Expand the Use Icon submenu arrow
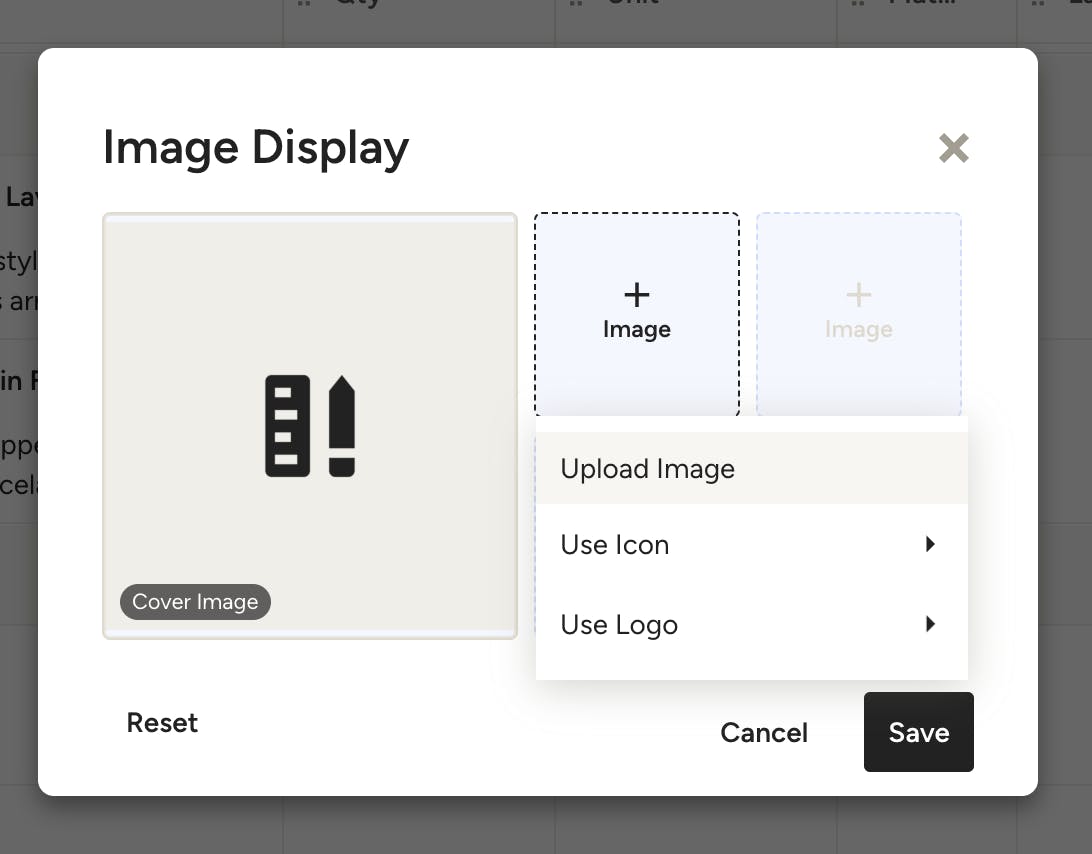The width and height of the screenshot is (1092, 854). (x=930, y=545)
